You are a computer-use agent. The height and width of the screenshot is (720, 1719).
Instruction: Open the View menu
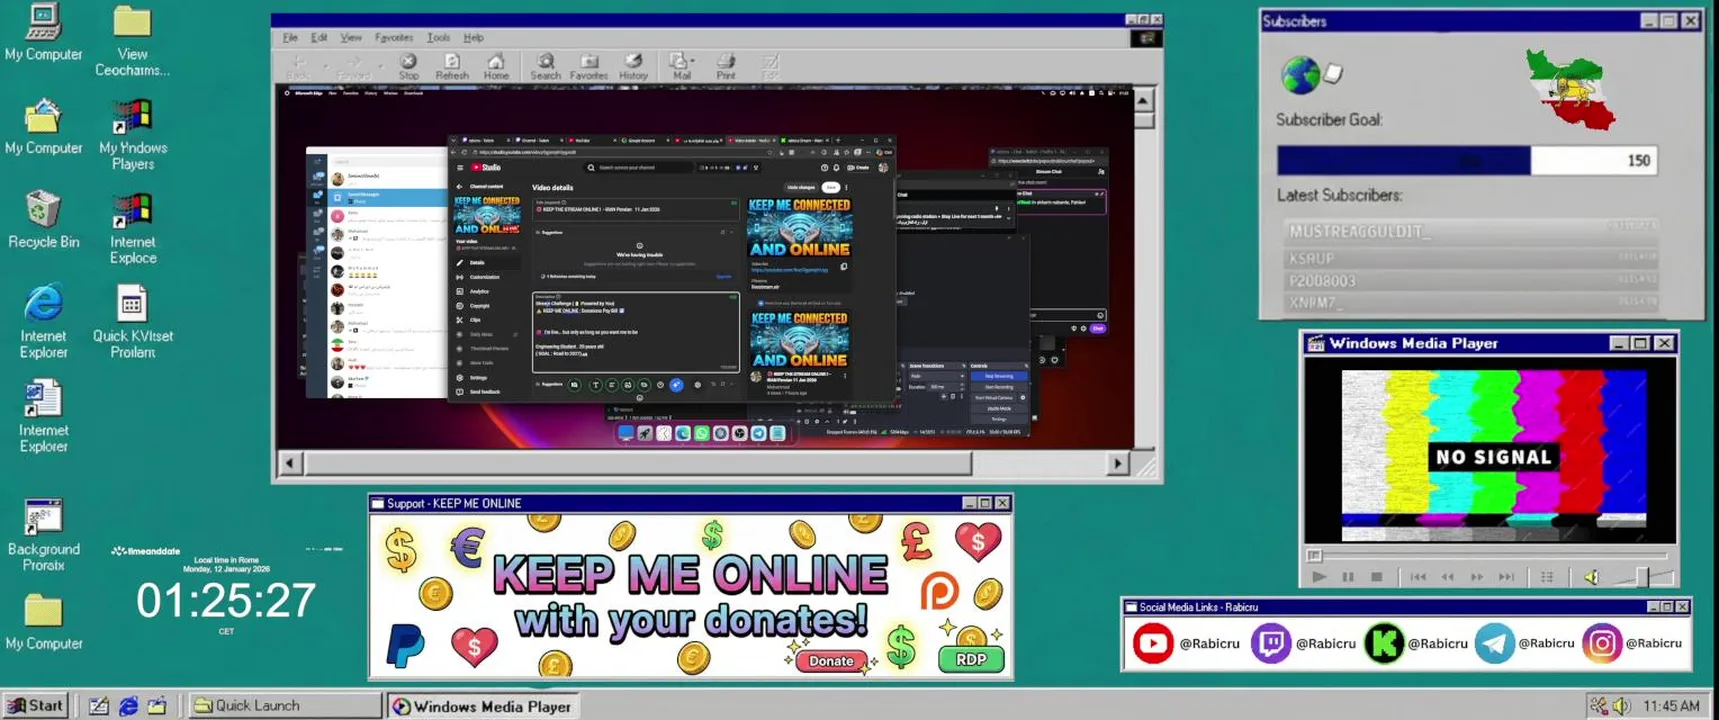coord(351,38)
